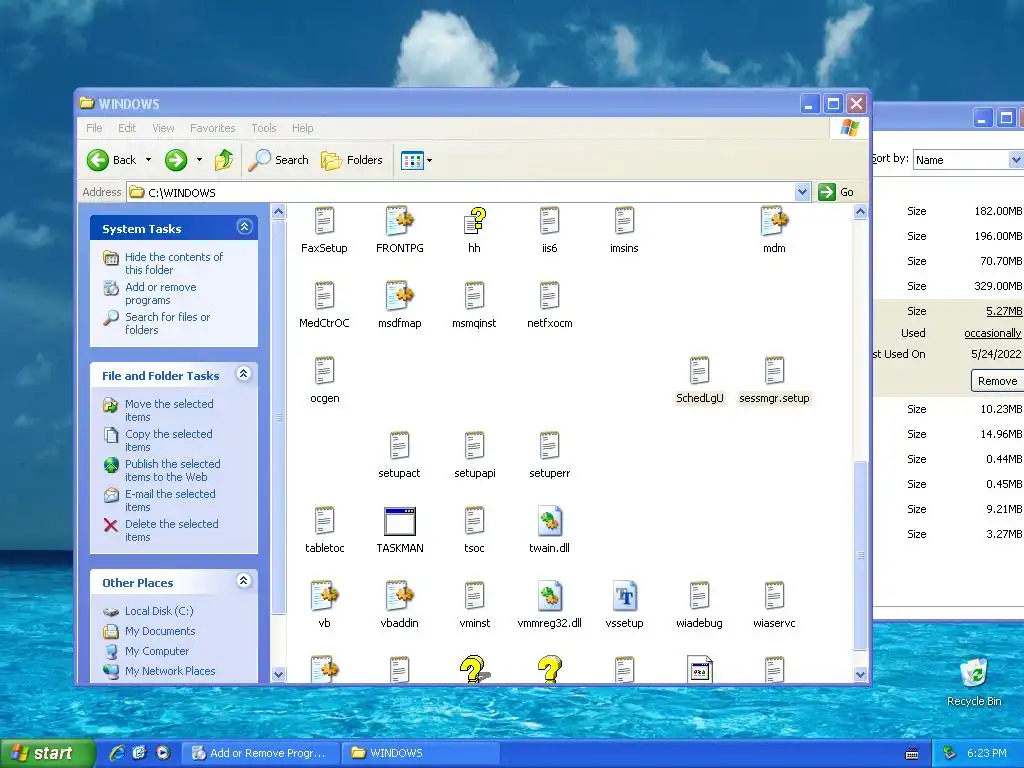The height and width of the screenshot is (768, 1024).
Task: Open the Favorites menu
Action: click(x=212, y=128)
